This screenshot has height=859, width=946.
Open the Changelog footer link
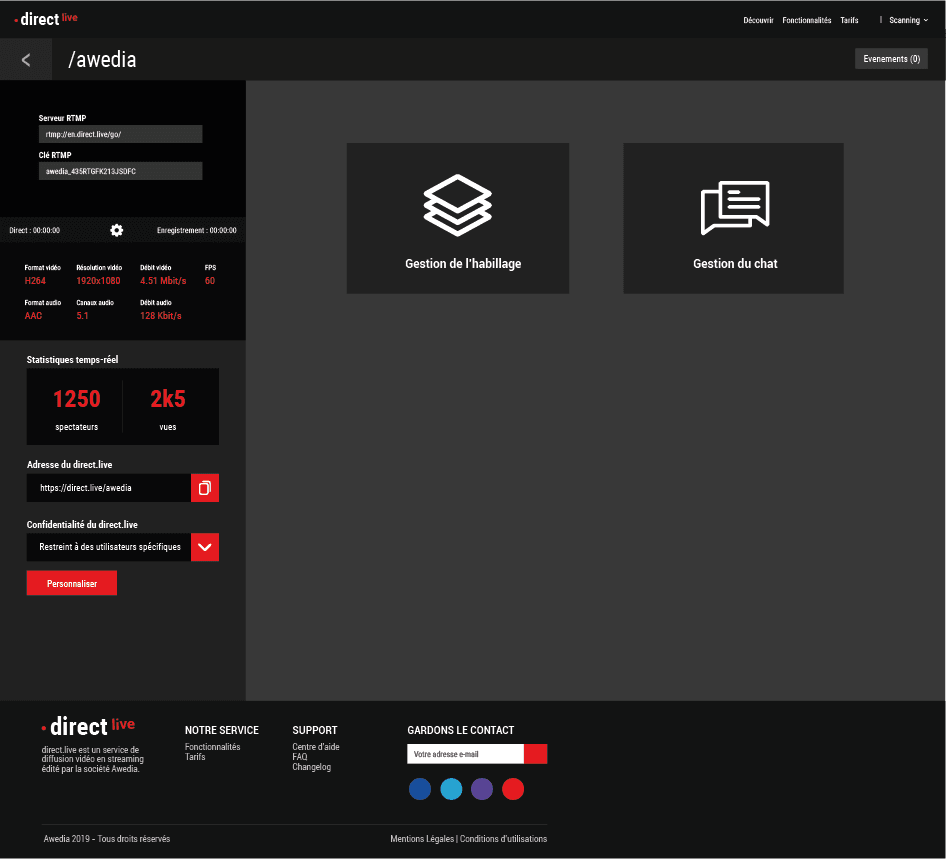pos(311,767)
